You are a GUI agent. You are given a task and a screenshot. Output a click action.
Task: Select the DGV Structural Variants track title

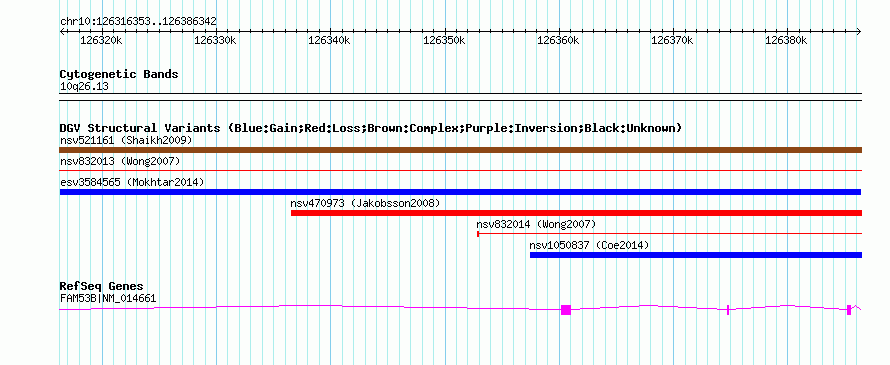click(x=371, y=128)
